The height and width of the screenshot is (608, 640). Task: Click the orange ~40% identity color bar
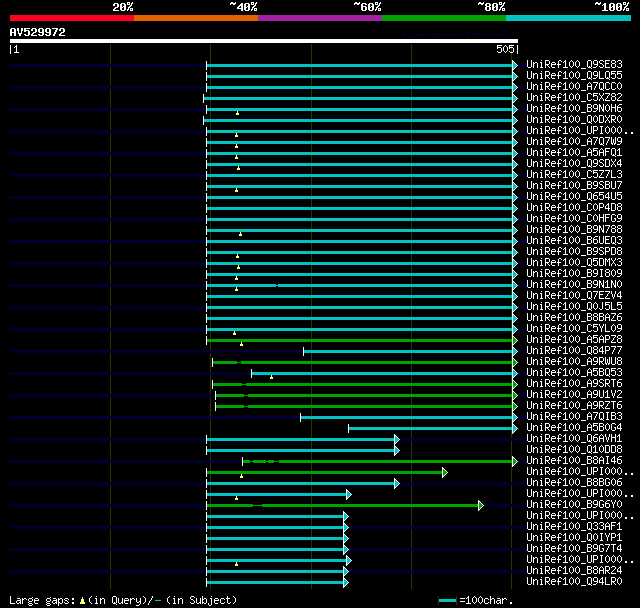coord(196,18)
